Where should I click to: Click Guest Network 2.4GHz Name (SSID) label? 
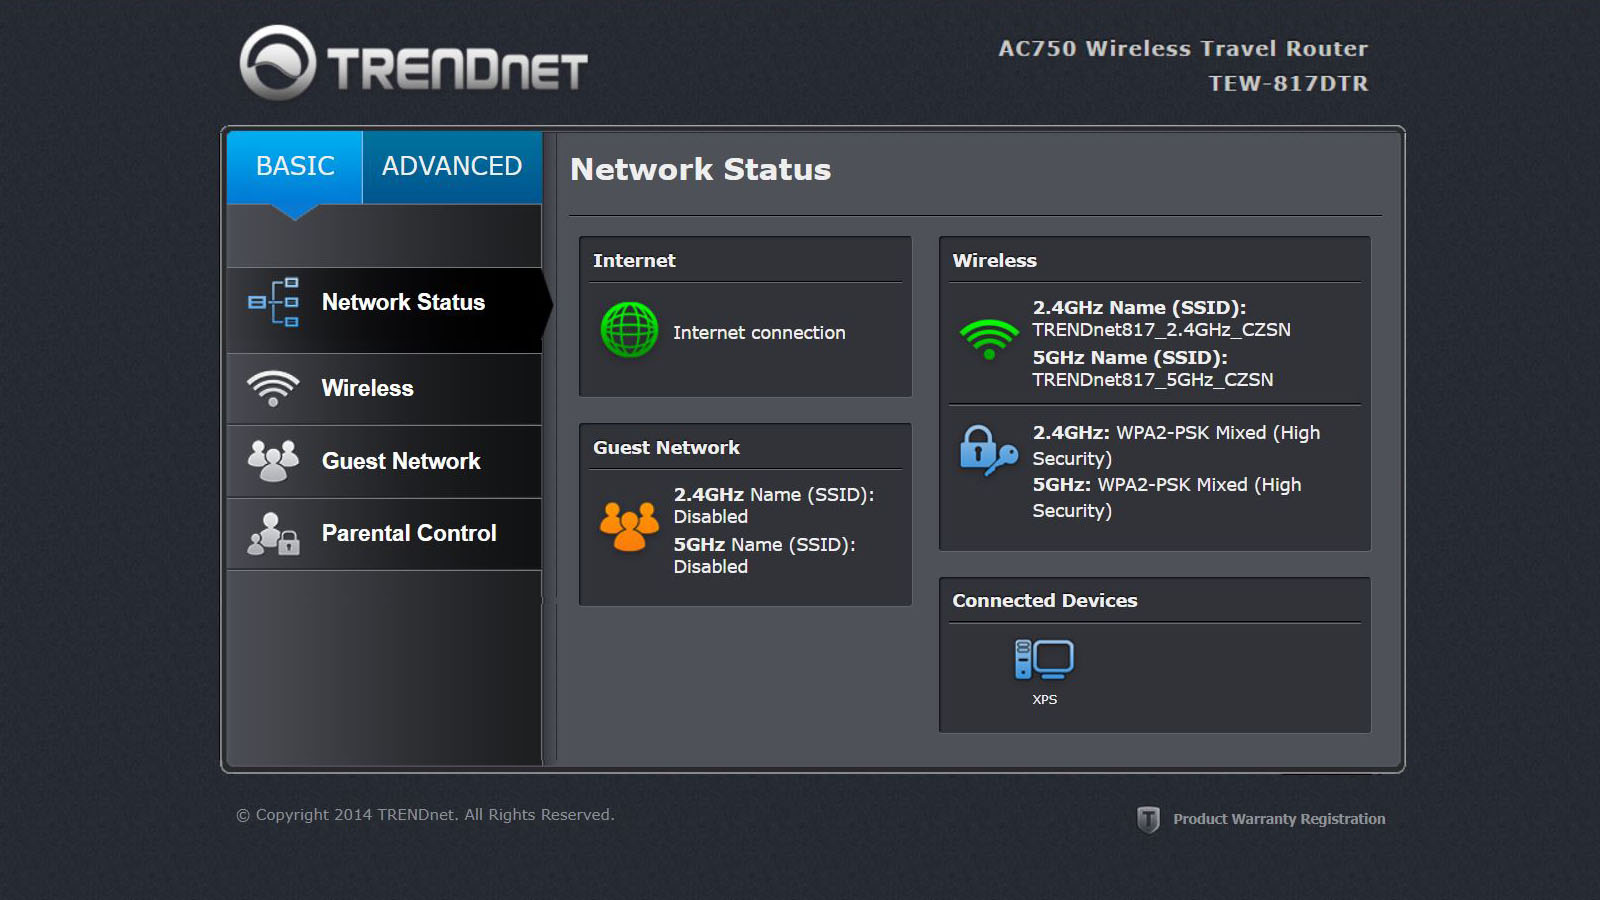(x=773, y=495)
